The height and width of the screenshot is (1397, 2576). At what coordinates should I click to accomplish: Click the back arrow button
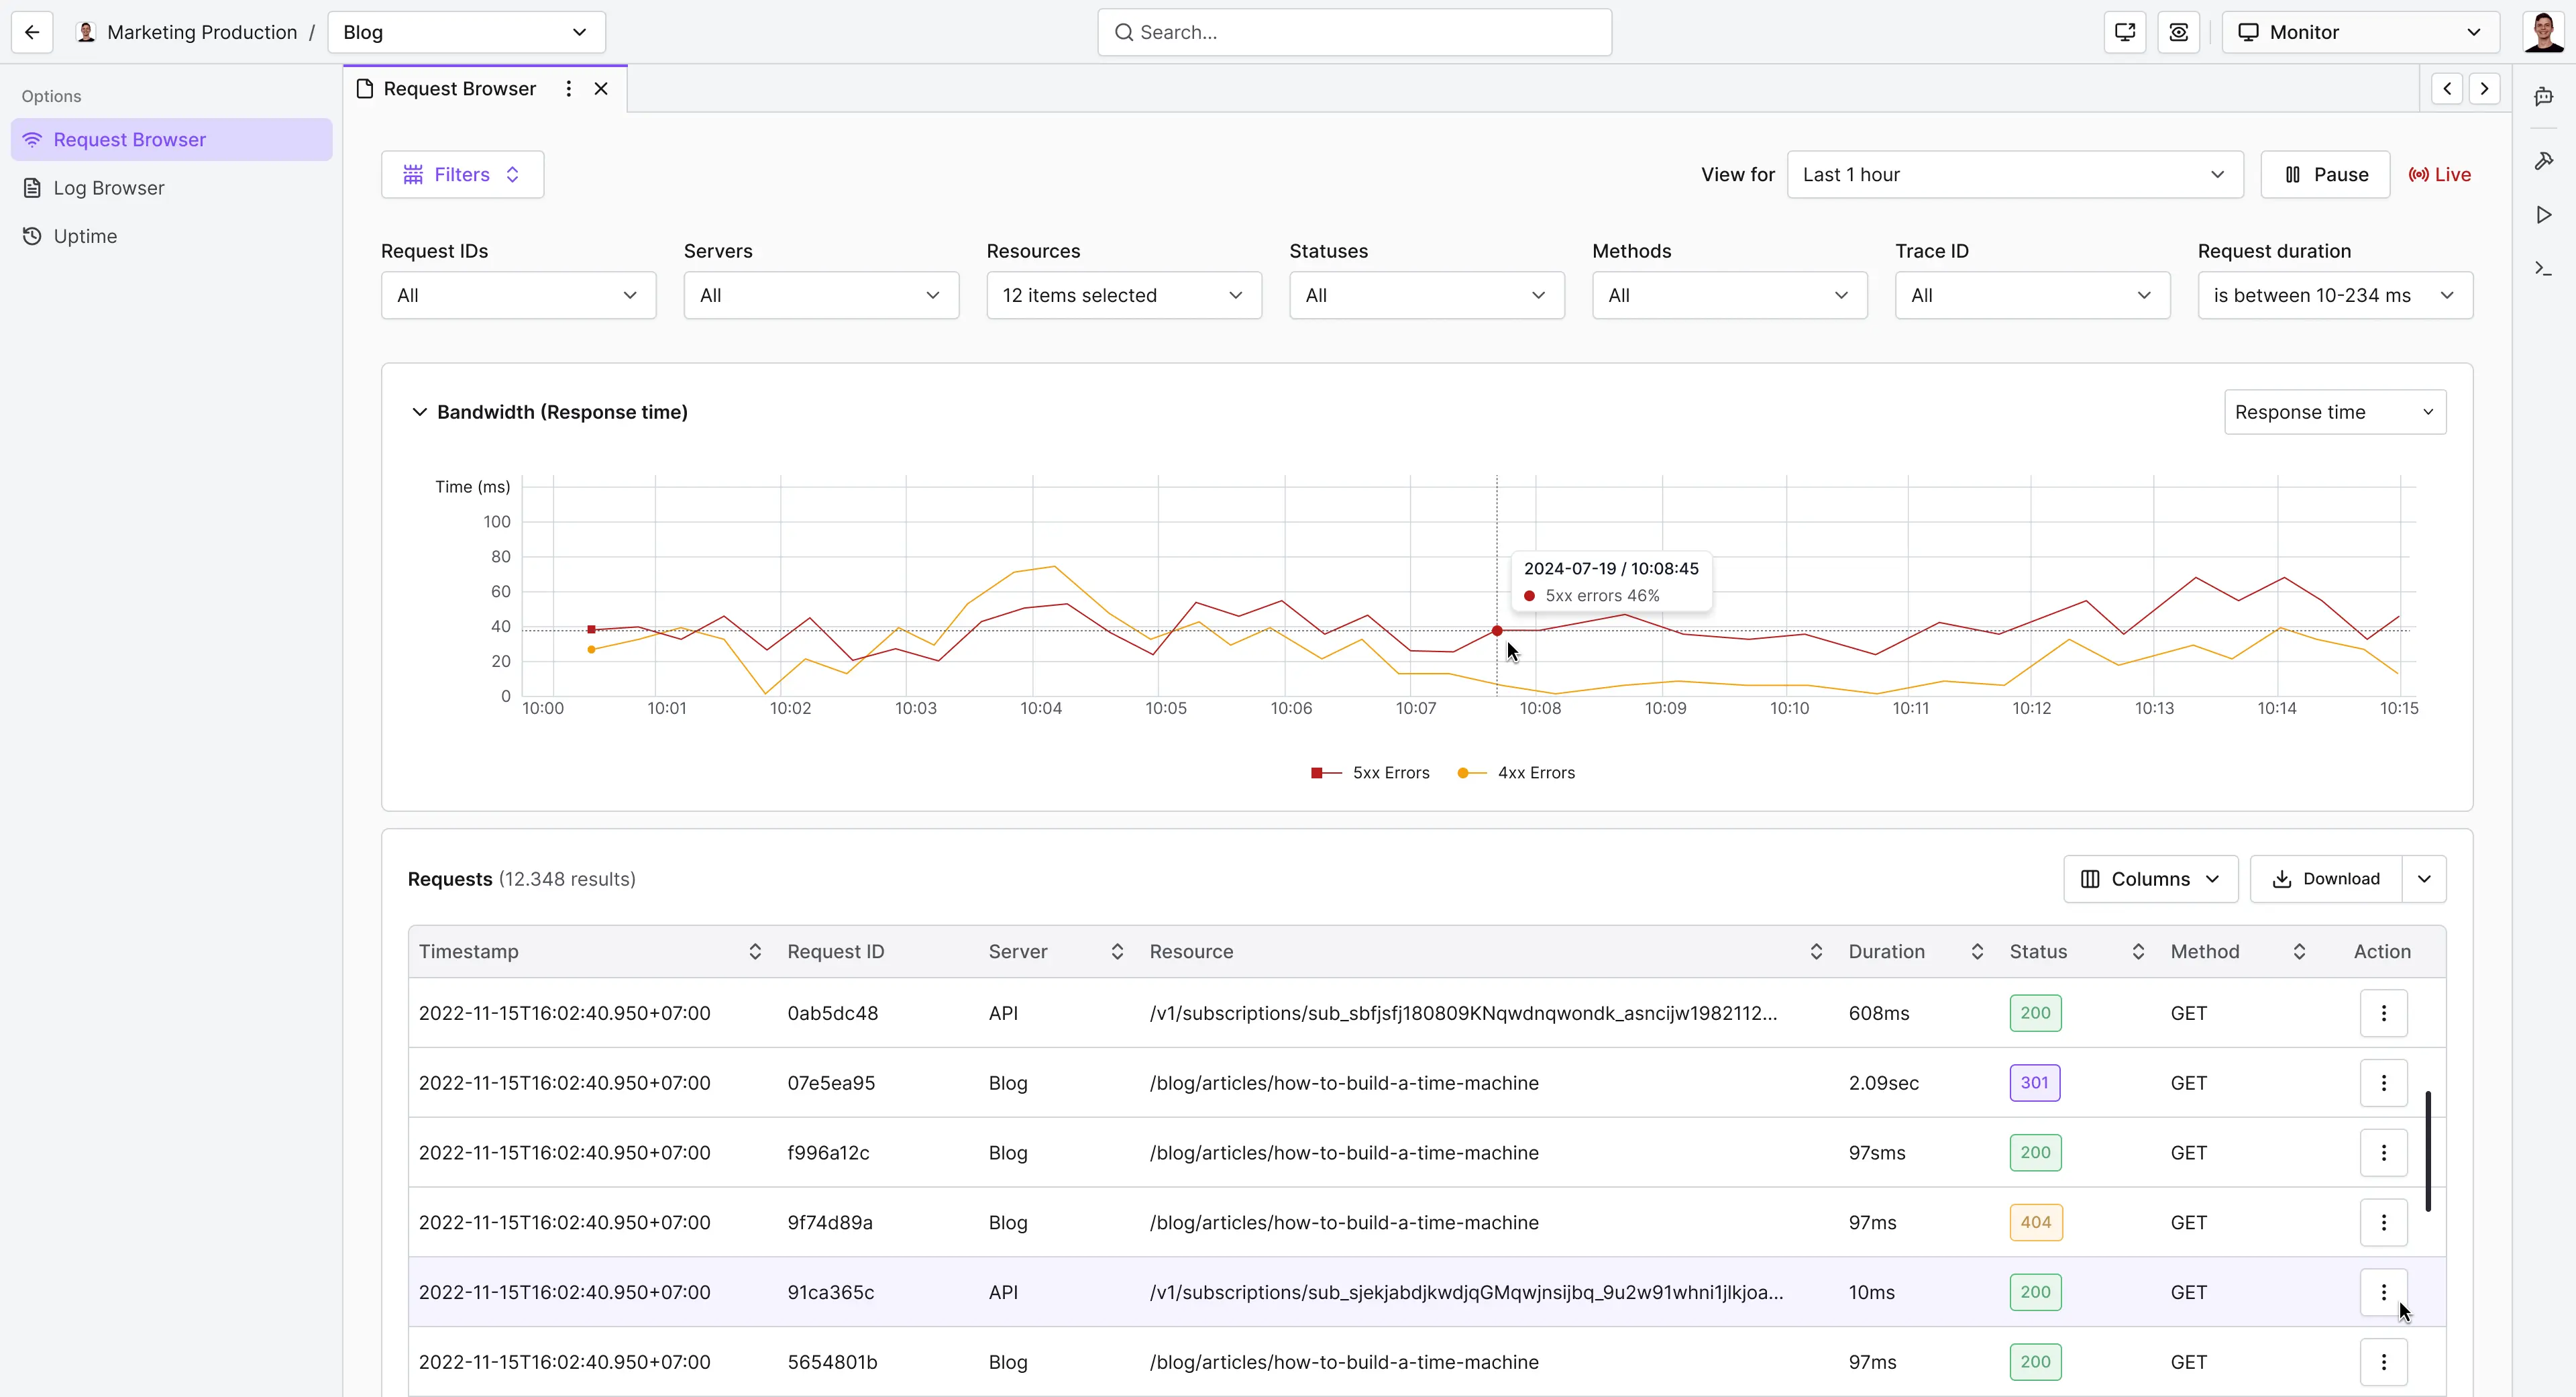32,32
